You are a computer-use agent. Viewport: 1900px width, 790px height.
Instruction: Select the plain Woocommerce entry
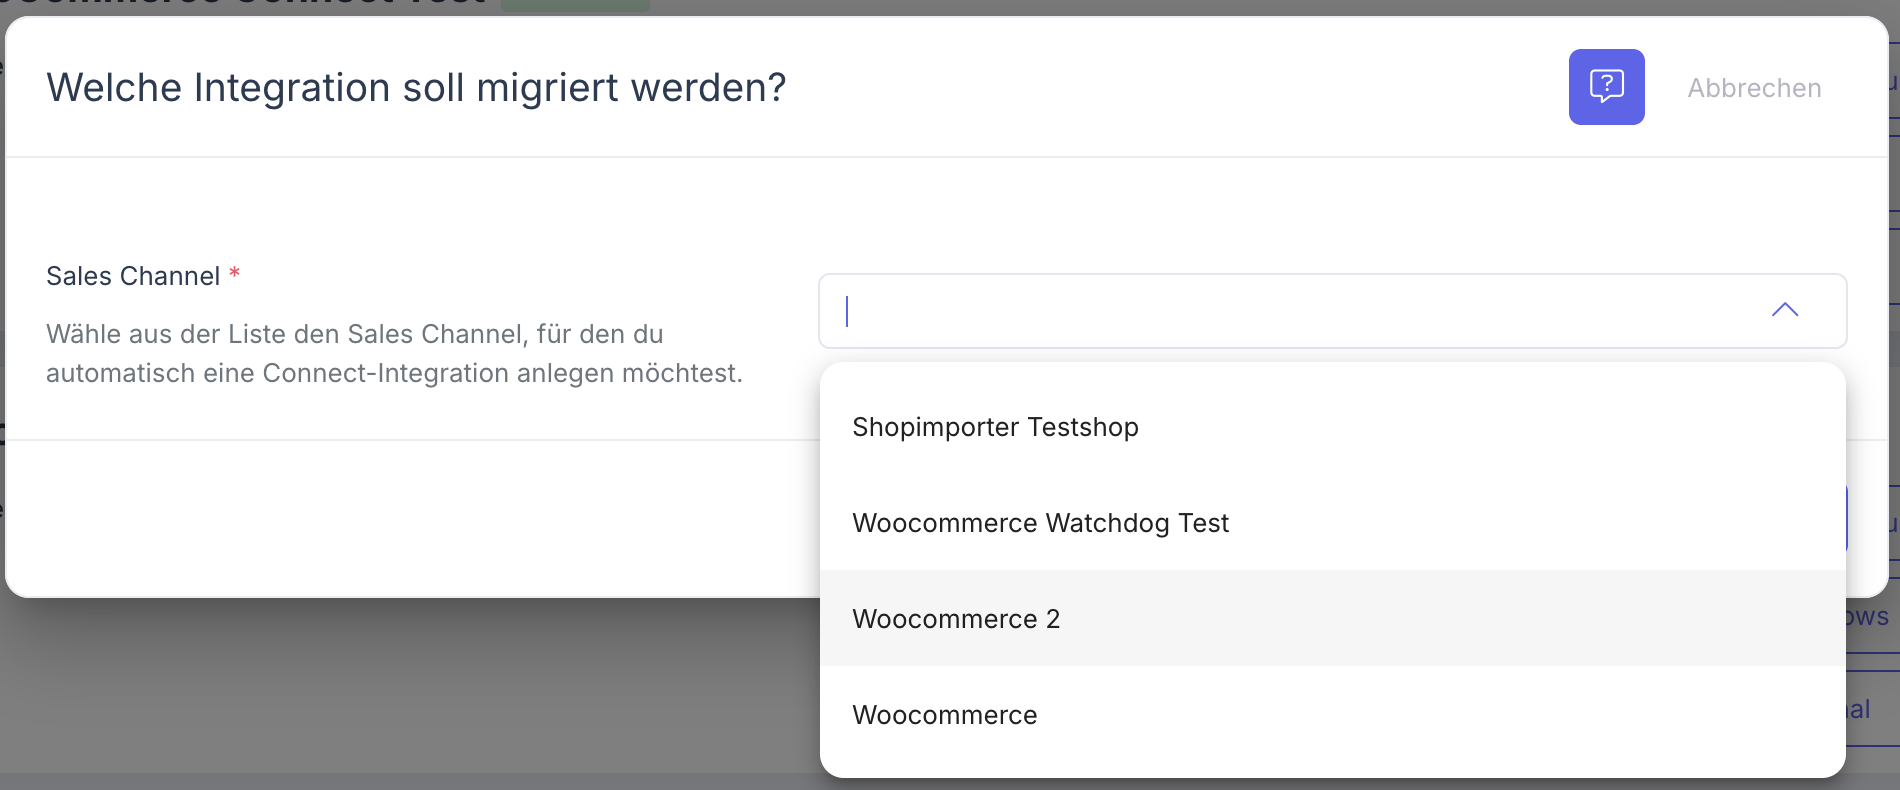click(945, 715)
